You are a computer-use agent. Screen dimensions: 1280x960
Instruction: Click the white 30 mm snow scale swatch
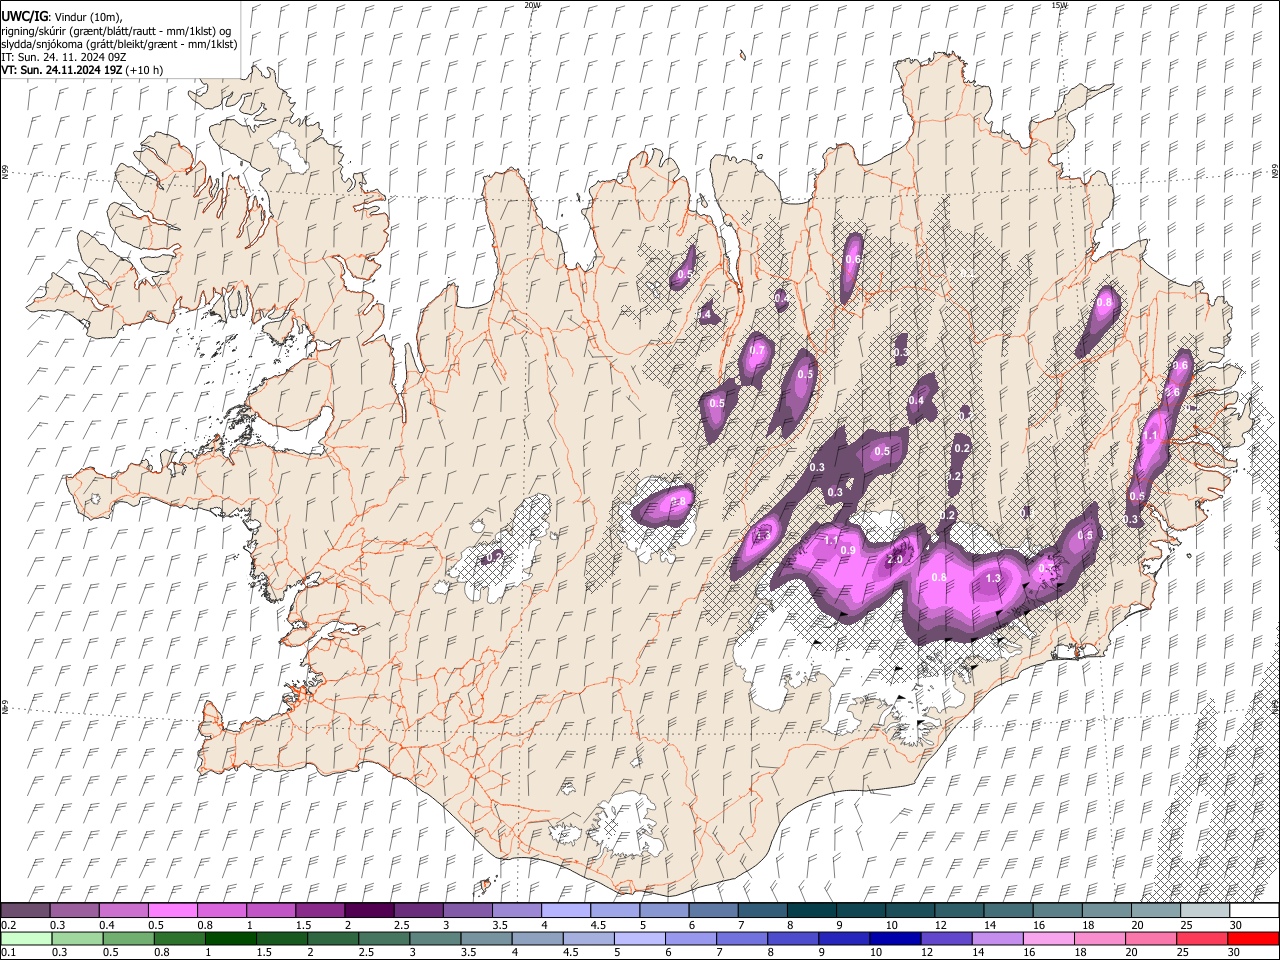click(1252, 910)
